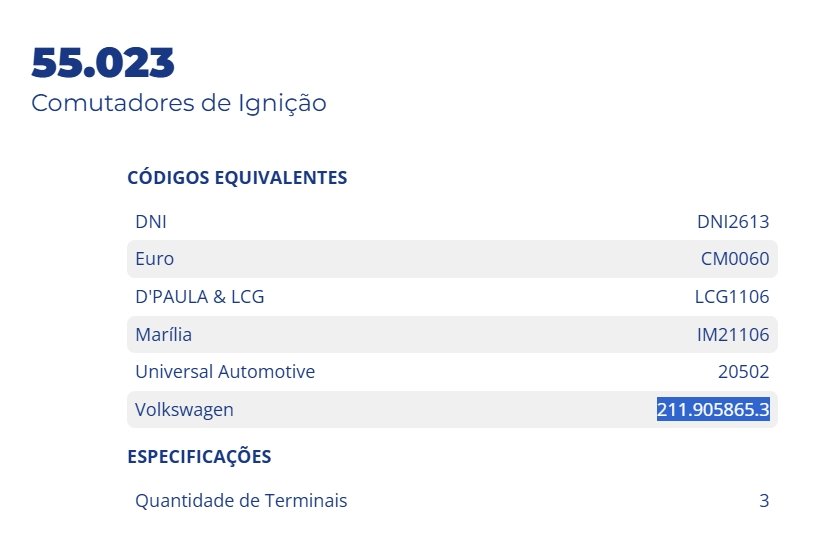The height and width of the screenshot is (555, 838).
Task: Select the DNI brand label
Action: coord(151,221)
